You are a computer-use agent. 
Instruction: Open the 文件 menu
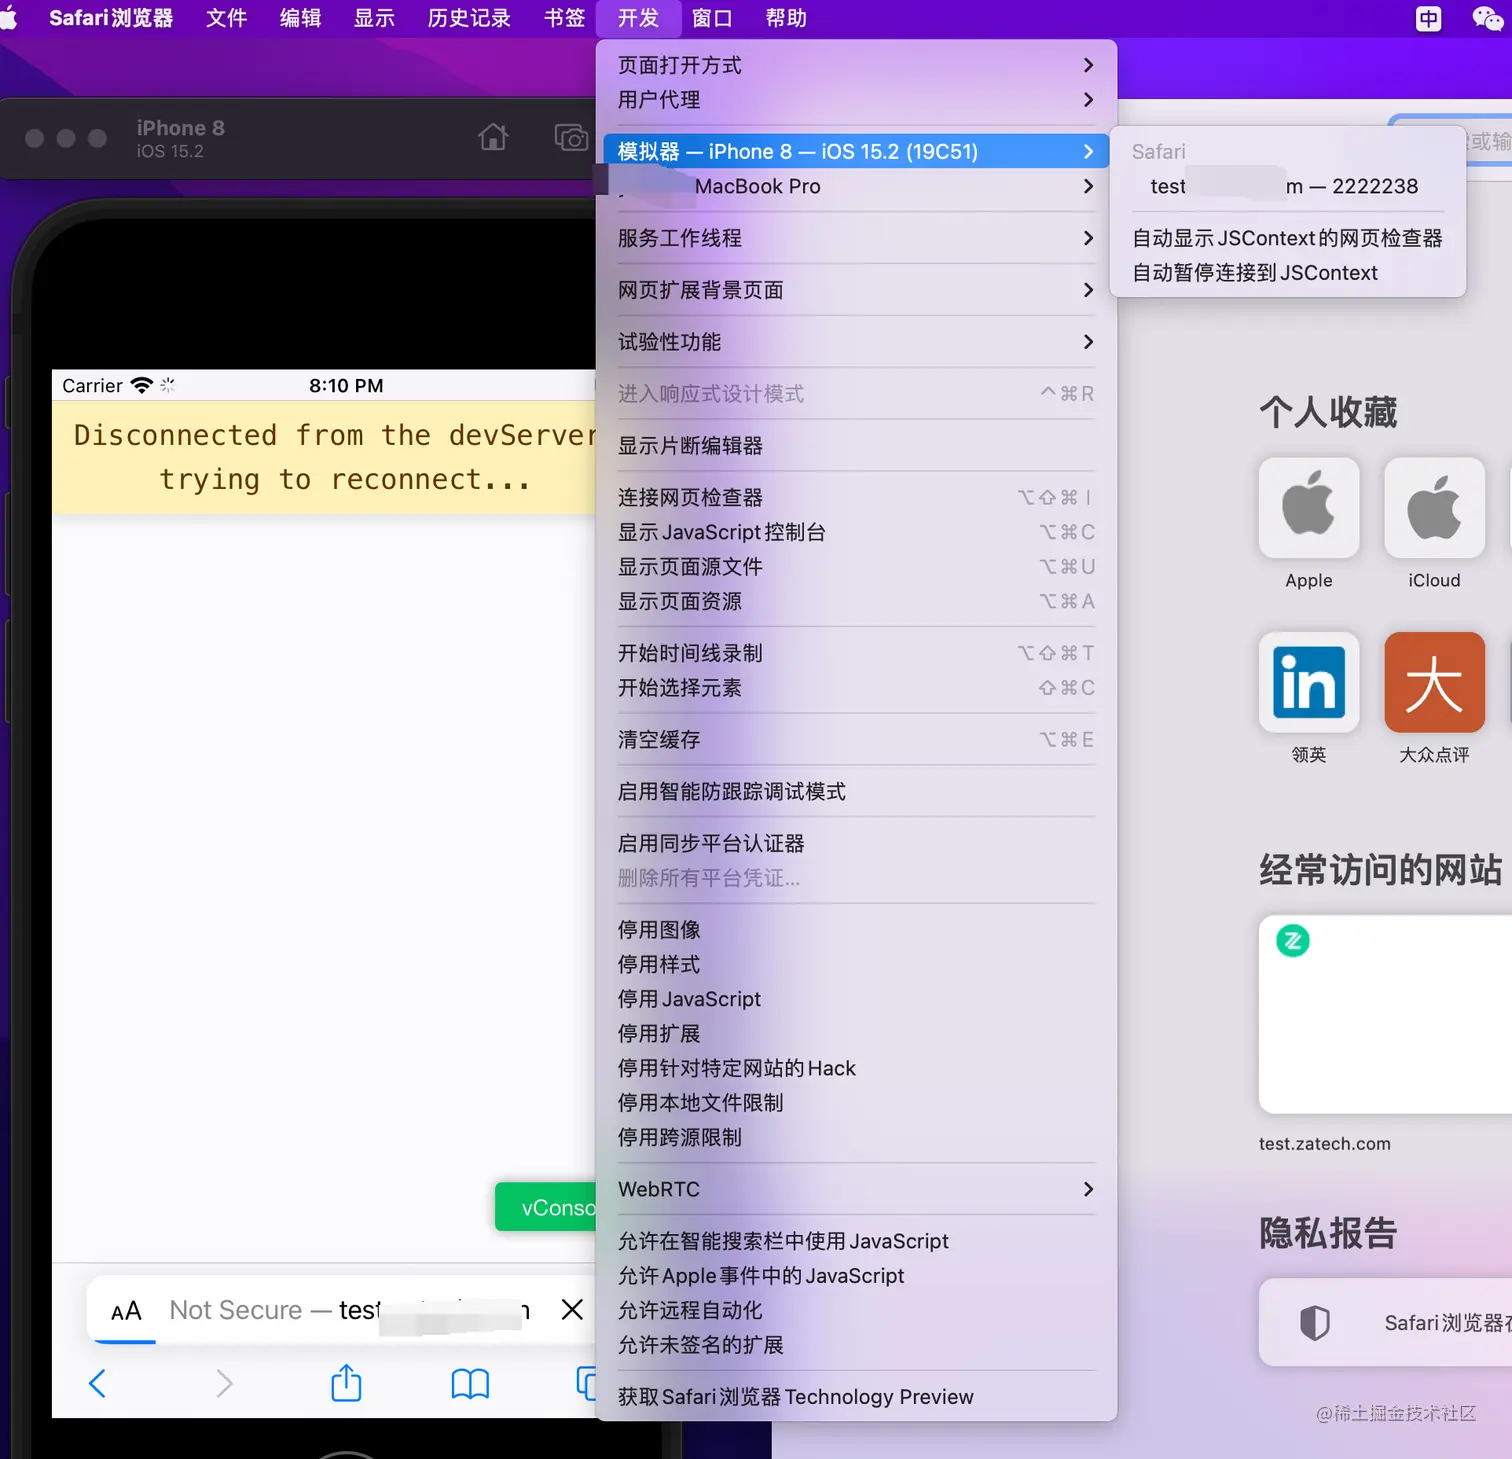pos(226,18)
